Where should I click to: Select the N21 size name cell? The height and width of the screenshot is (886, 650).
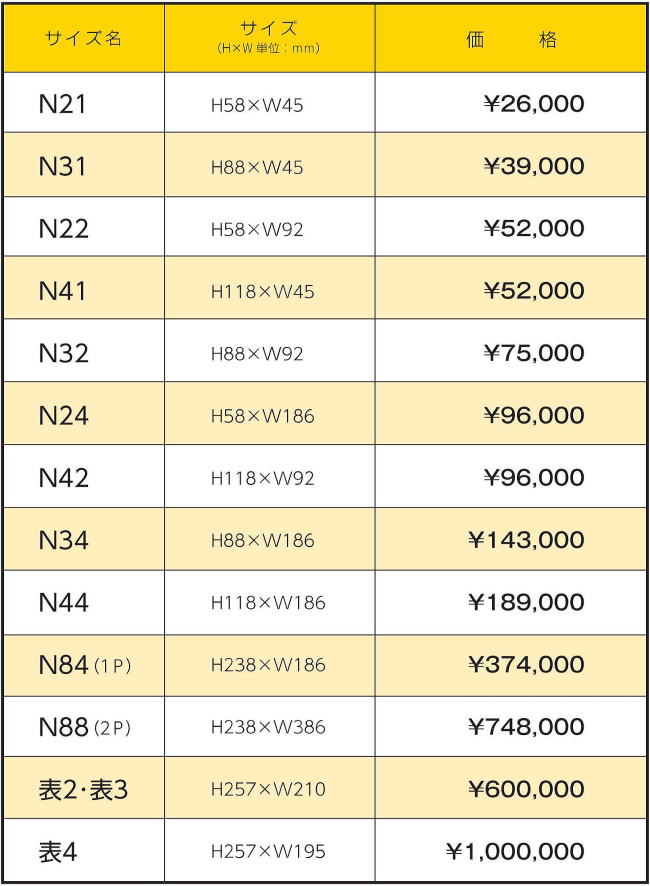[62, 104]
